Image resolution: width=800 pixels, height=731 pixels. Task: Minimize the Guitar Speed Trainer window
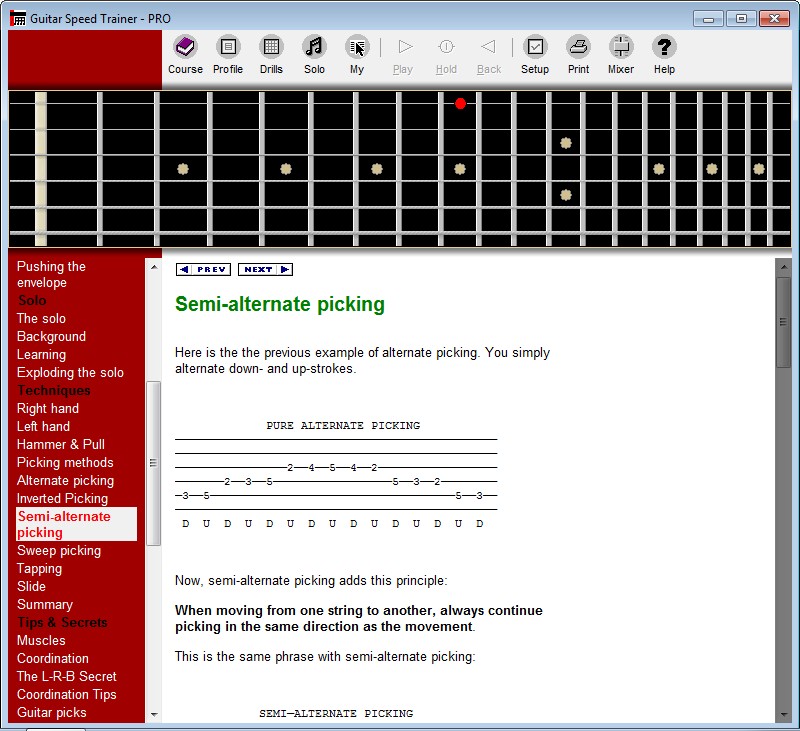(708, 19)
